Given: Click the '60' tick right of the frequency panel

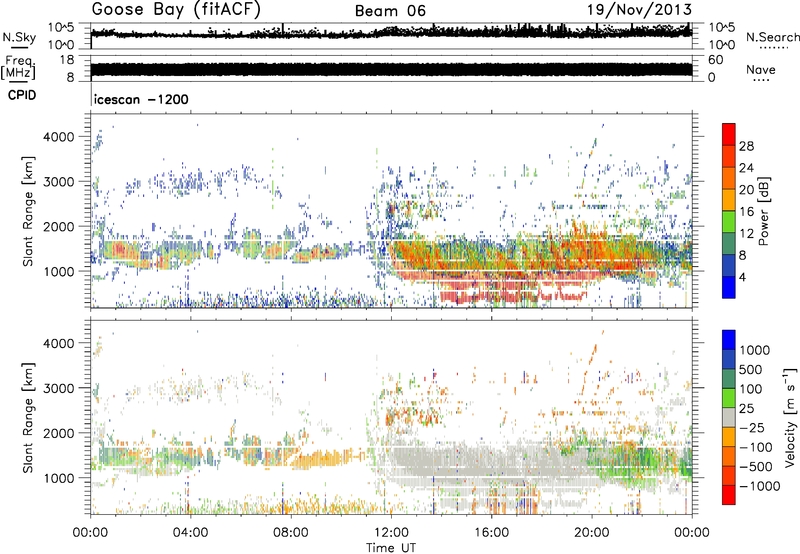Looking at the screenshot, I should [x=715, y=60].
